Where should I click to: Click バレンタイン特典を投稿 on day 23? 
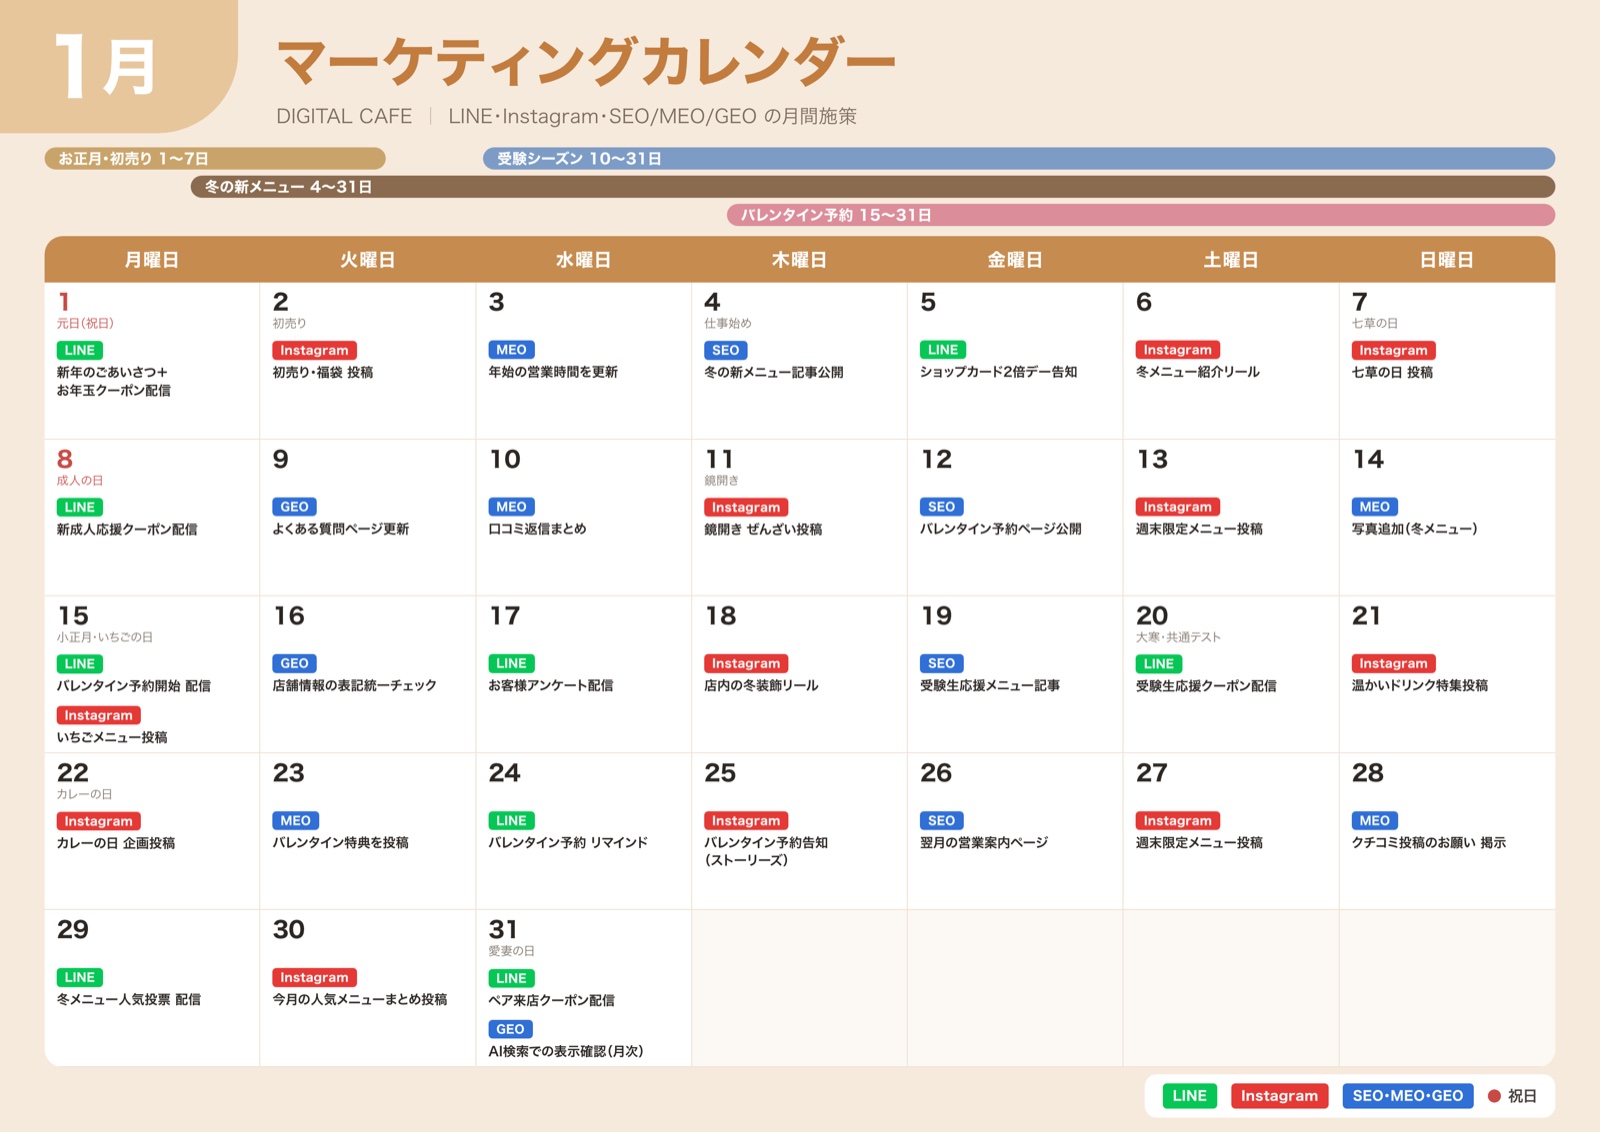pyautogui.click(x=340, y=843)
